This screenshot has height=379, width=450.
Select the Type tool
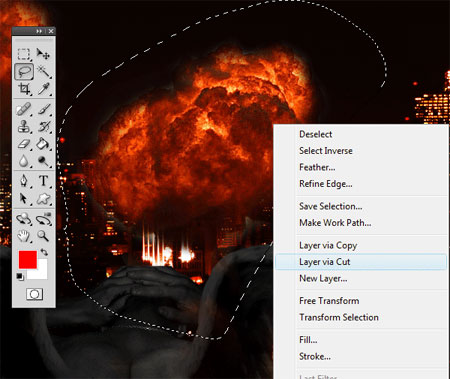click(x=43, y=181)
